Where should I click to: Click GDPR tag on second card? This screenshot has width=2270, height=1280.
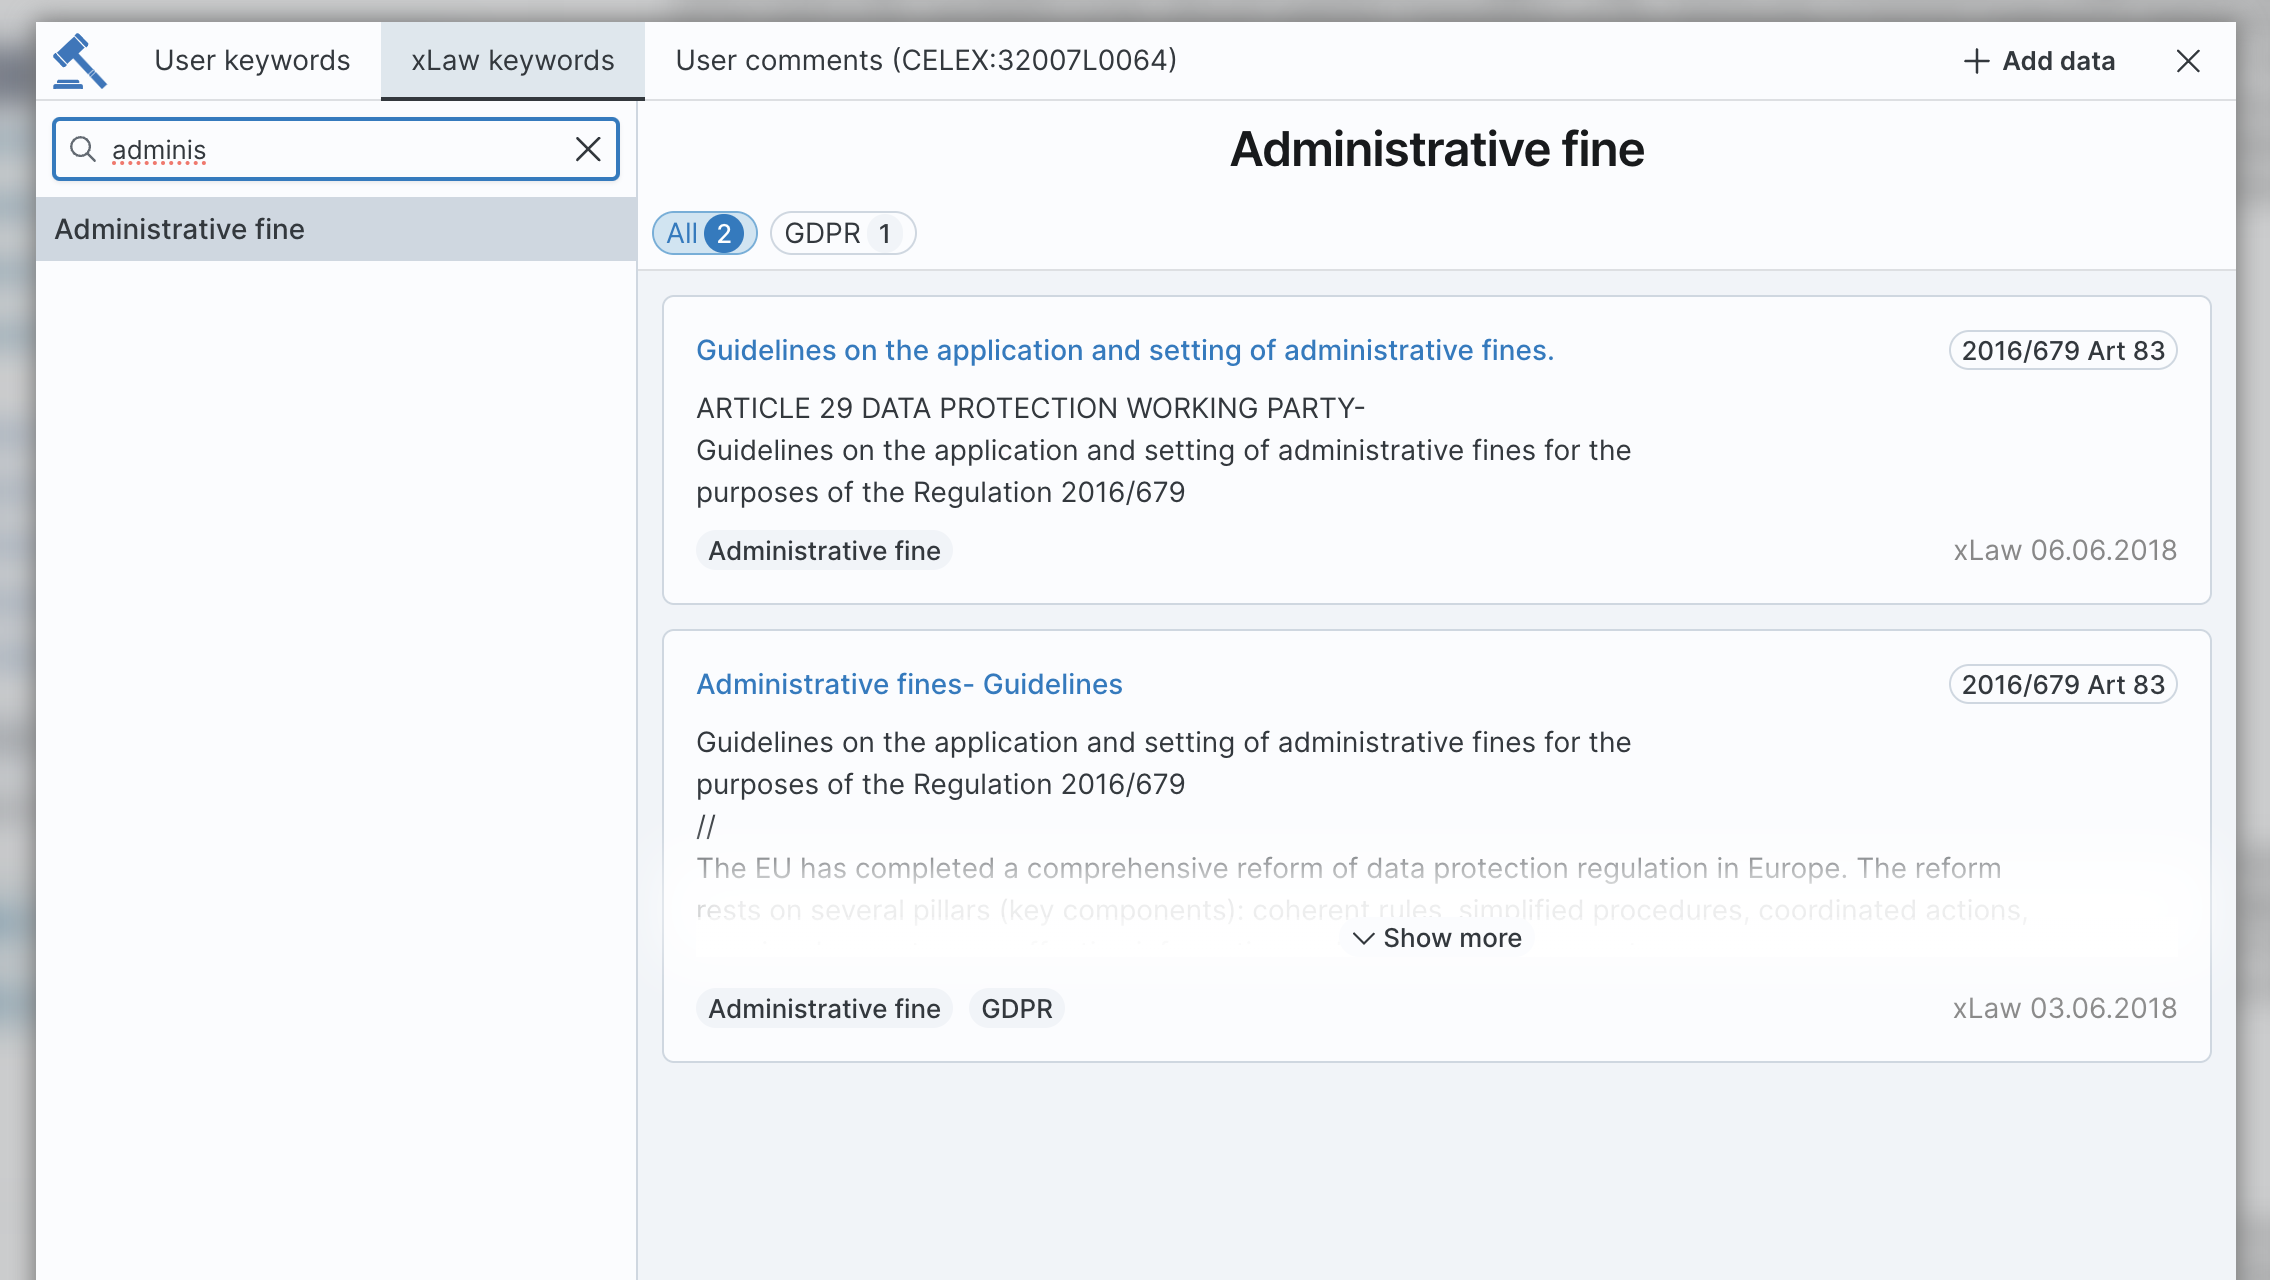coord(1016,1008)
